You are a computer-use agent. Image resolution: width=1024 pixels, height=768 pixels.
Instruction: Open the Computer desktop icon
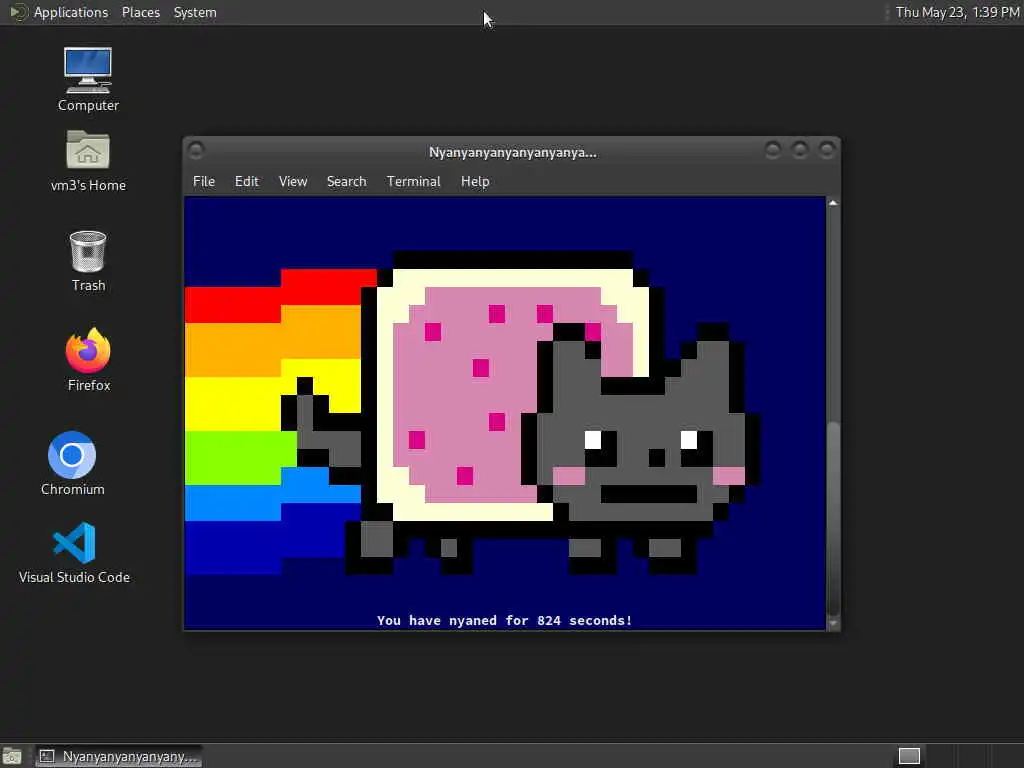(x=88, y=80)
